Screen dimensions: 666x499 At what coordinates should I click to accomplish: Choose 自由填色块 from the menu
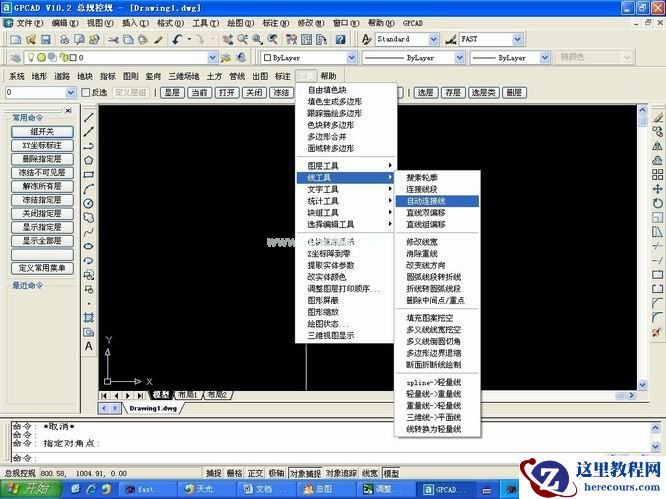tap(346, 90)
